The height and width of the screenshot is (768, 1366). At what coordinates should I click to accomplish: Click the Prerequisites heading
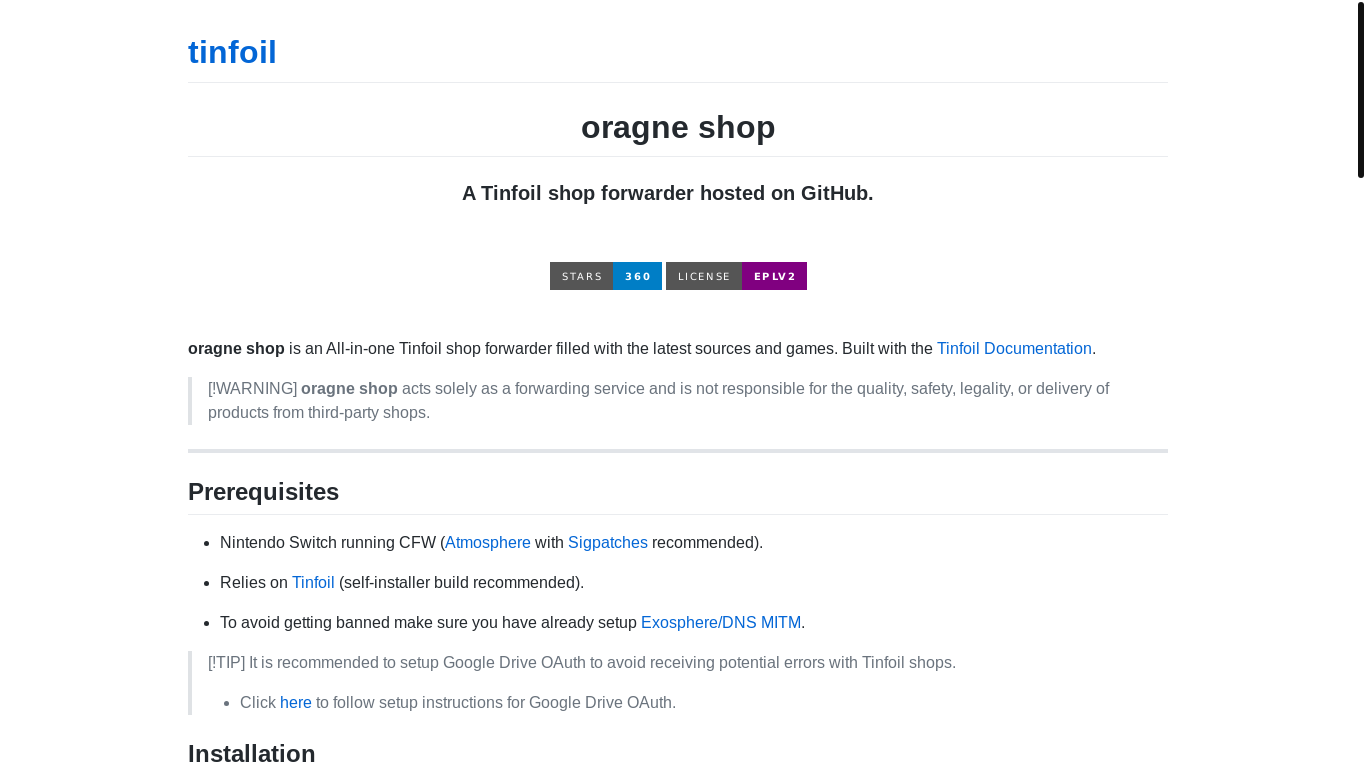point(264,492)
